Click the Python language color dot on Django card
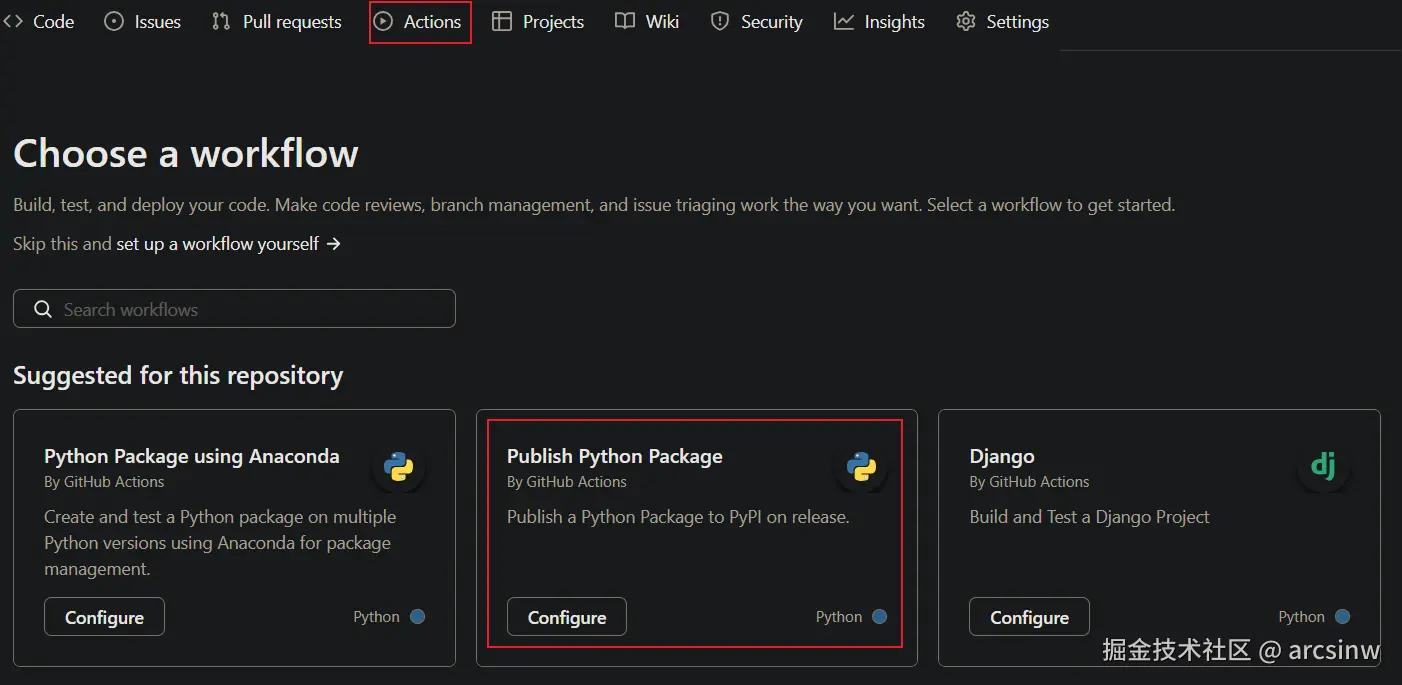 (x=1342, y=616)
